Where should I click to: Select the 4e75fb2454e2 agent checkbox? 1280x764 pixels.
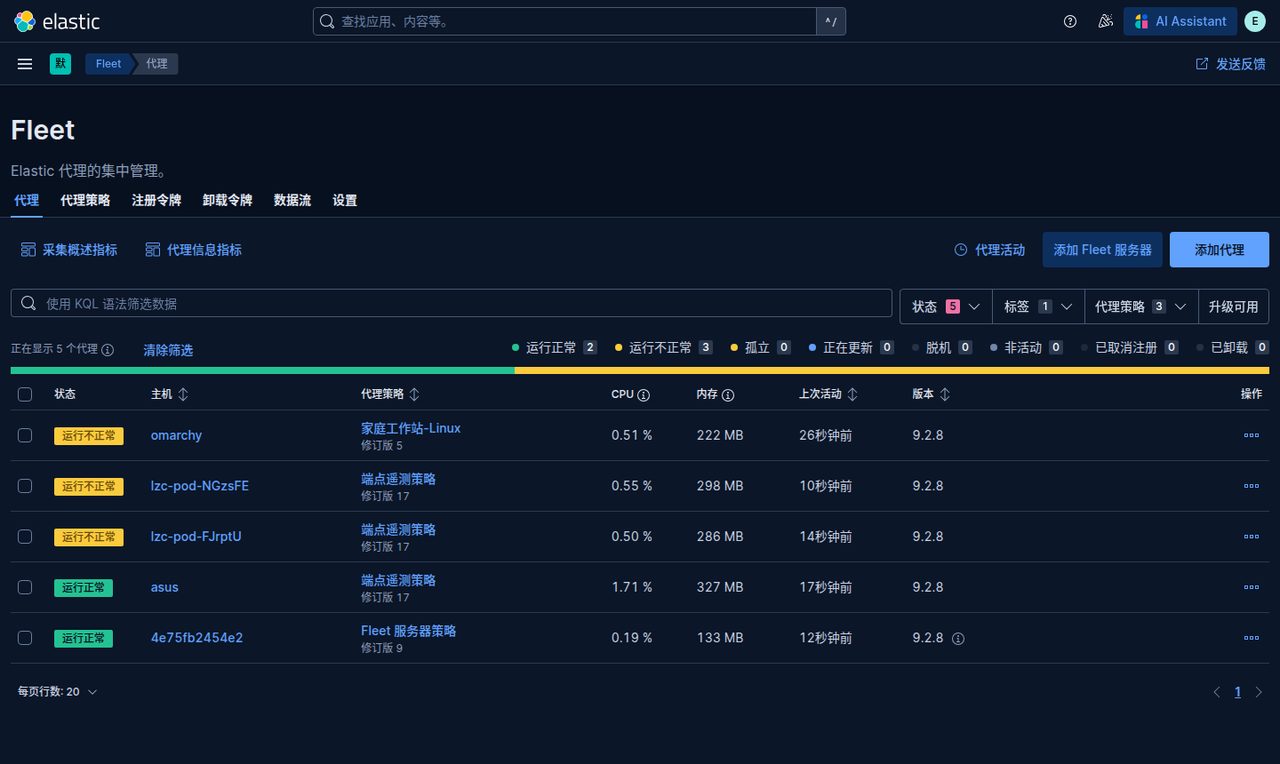pos(25,638)
